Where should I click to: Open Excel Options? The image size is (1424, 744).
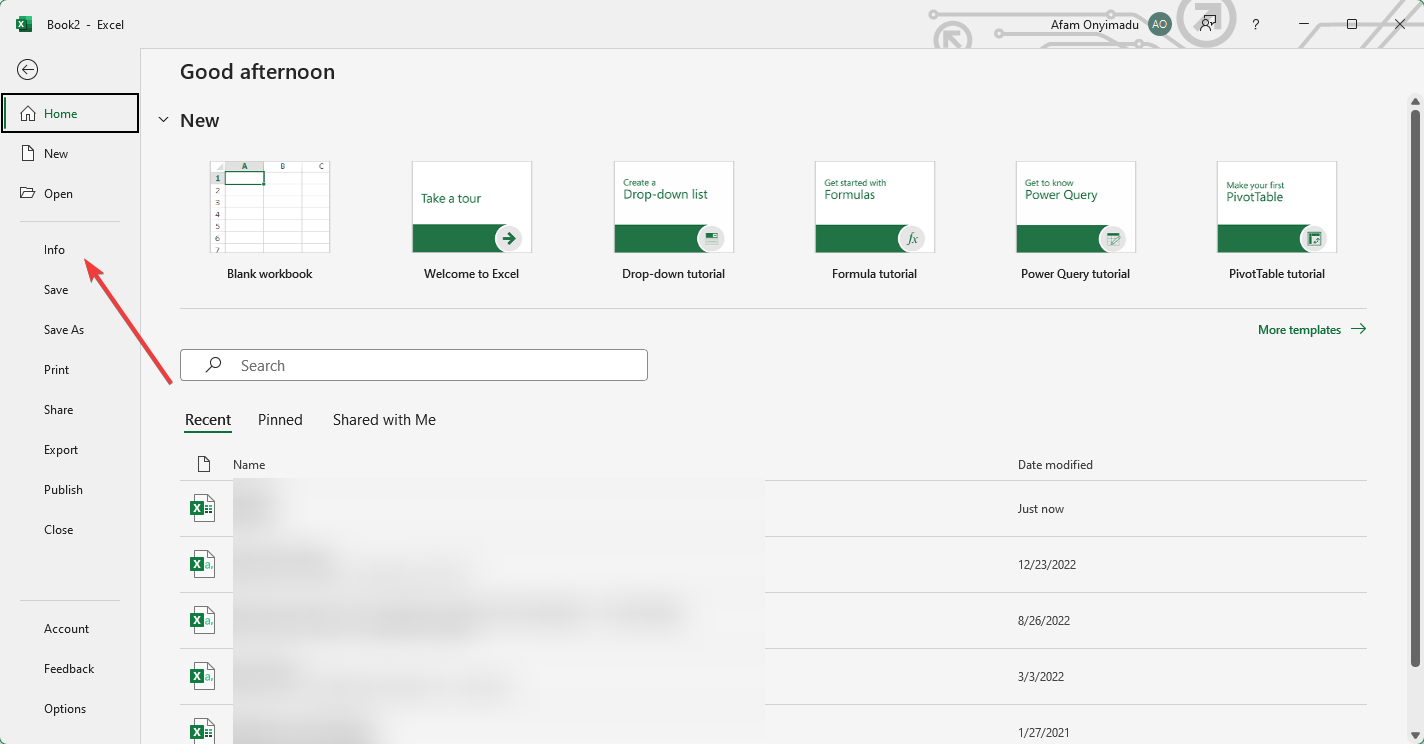pyautogui.click(x=70, y=708)
